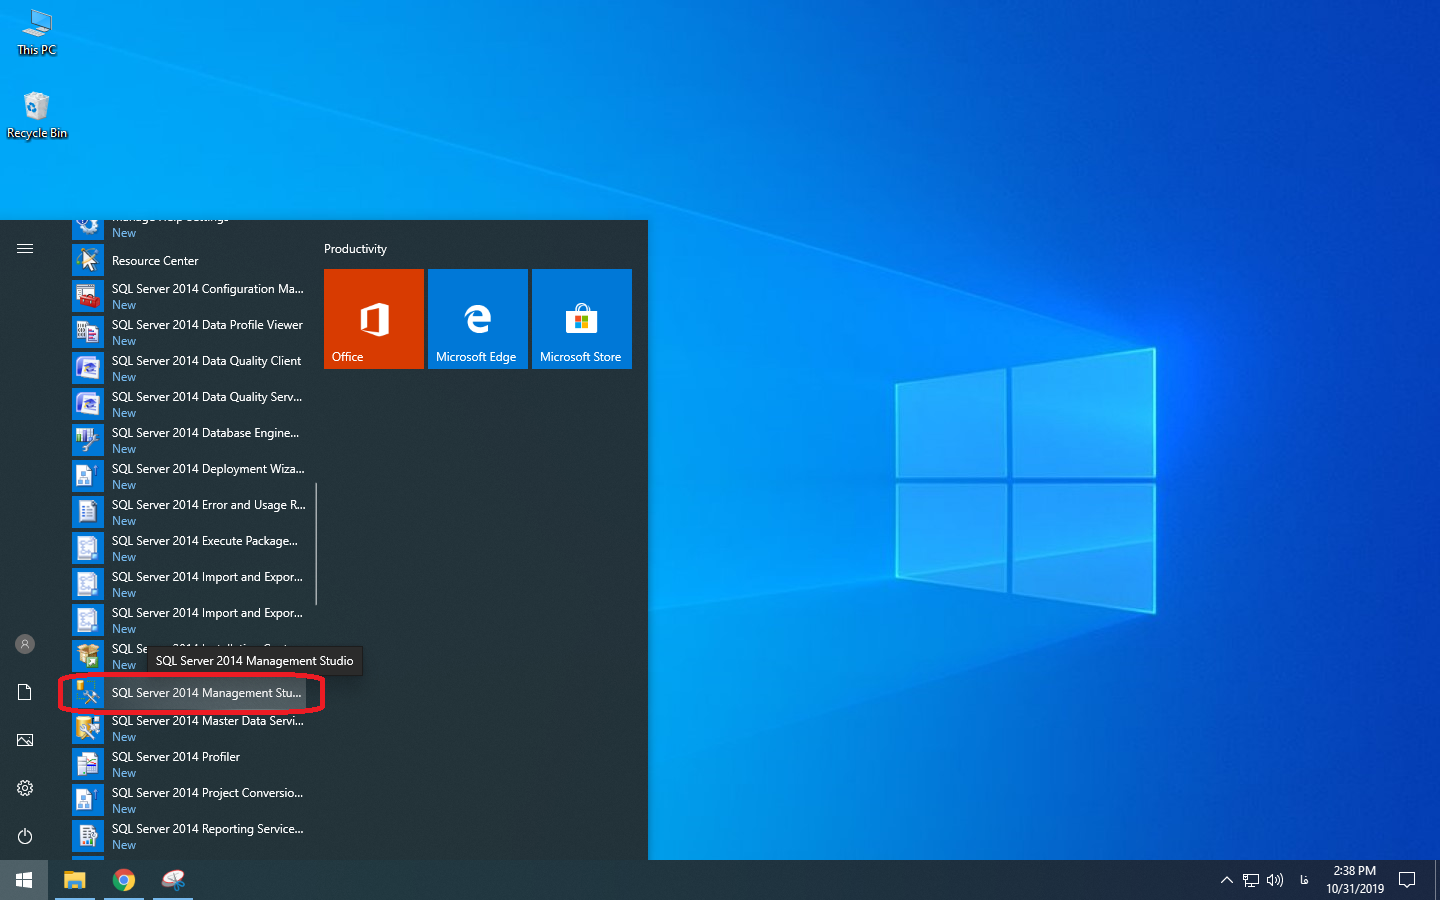This screenshot has height=900, width=1440.
Task: Open the Office tile
Action: (374, 319)
